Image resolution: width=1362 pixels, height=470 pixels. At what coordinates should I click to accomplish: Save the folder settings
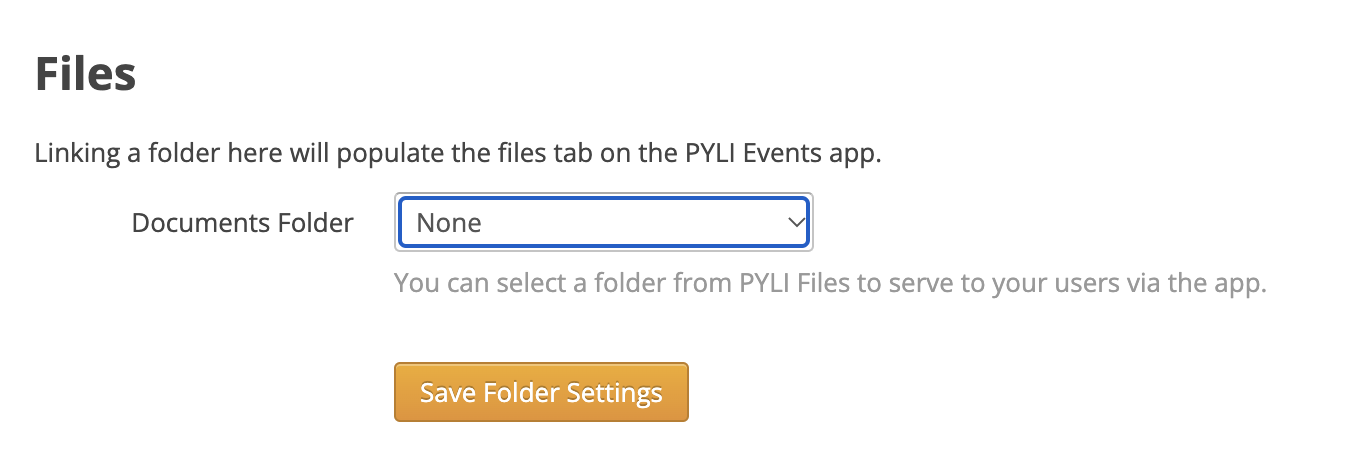[541, 392]
